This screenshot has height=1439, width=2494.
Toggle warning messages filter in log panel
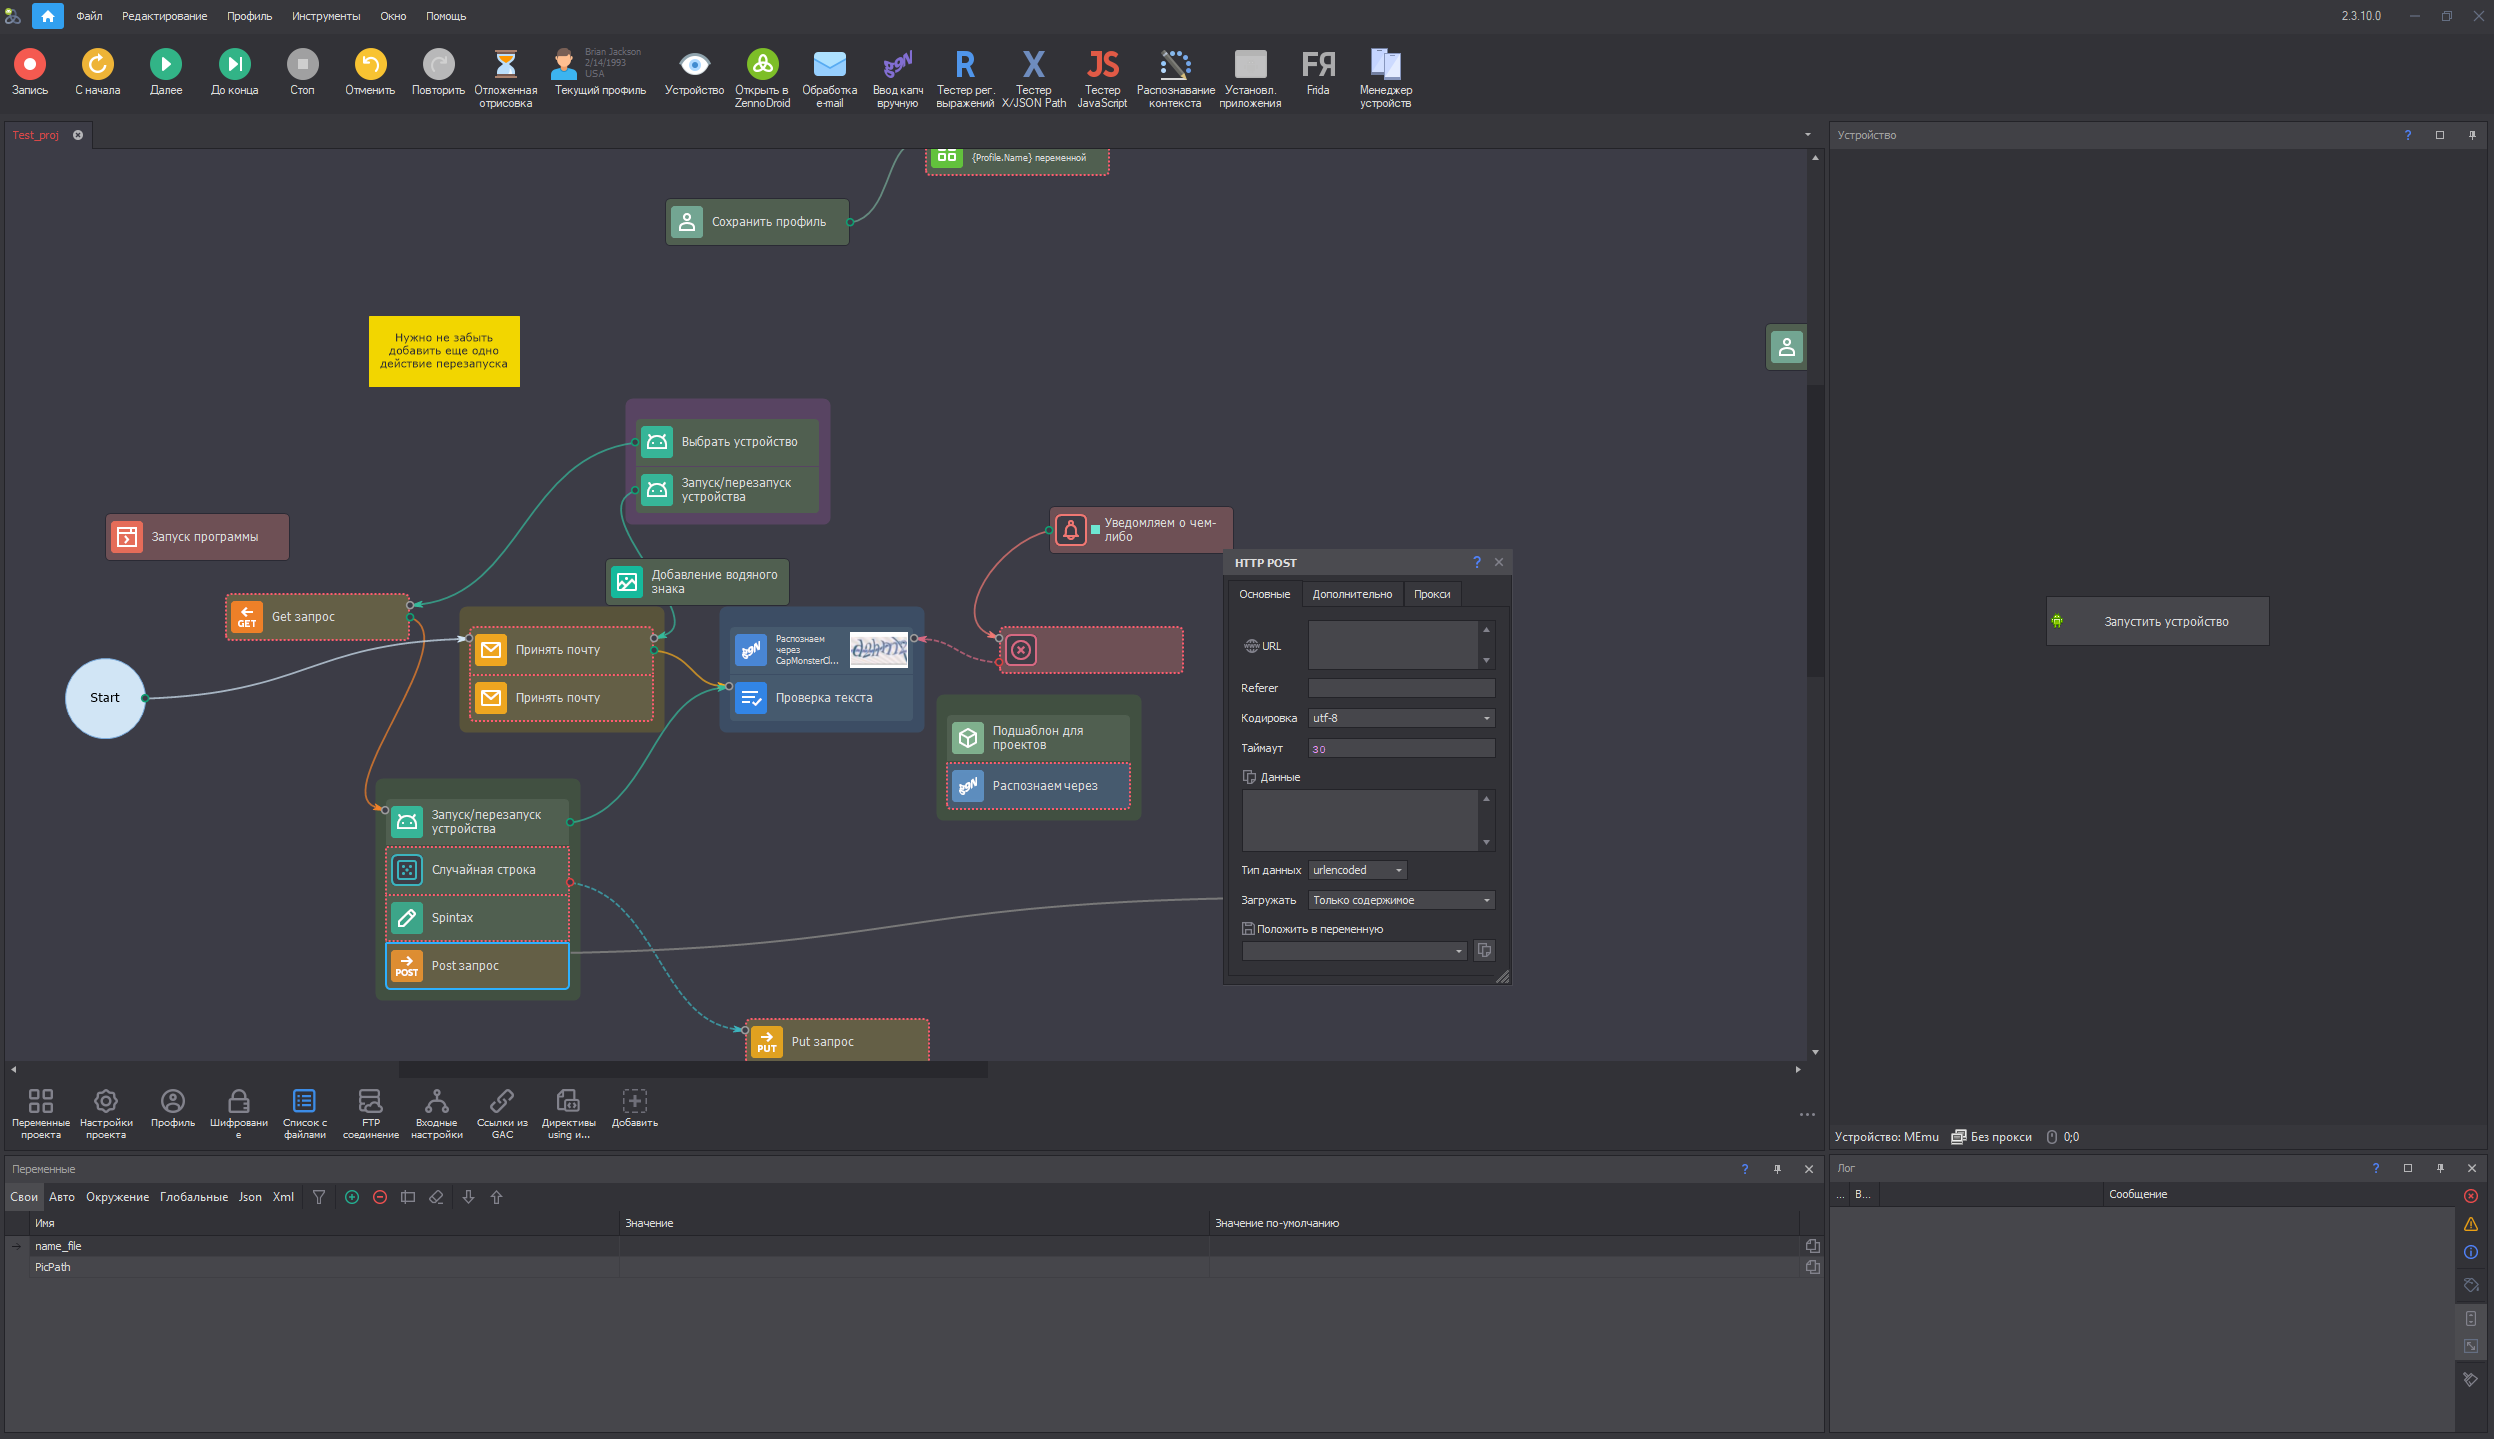click(x=2471, y=1224)
